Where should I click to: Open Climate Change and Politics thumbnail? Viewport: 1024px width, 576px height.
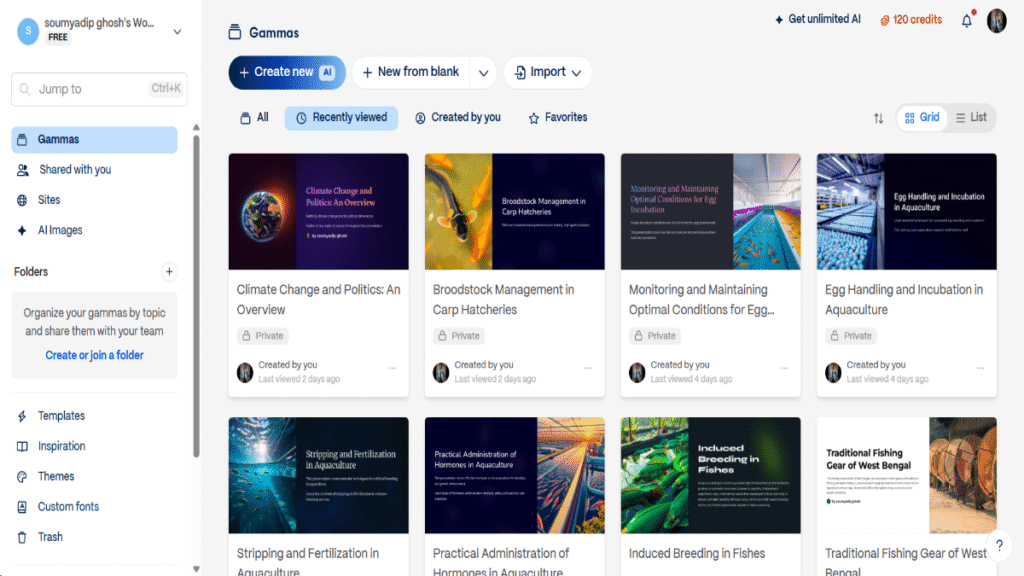pos(319,212)
